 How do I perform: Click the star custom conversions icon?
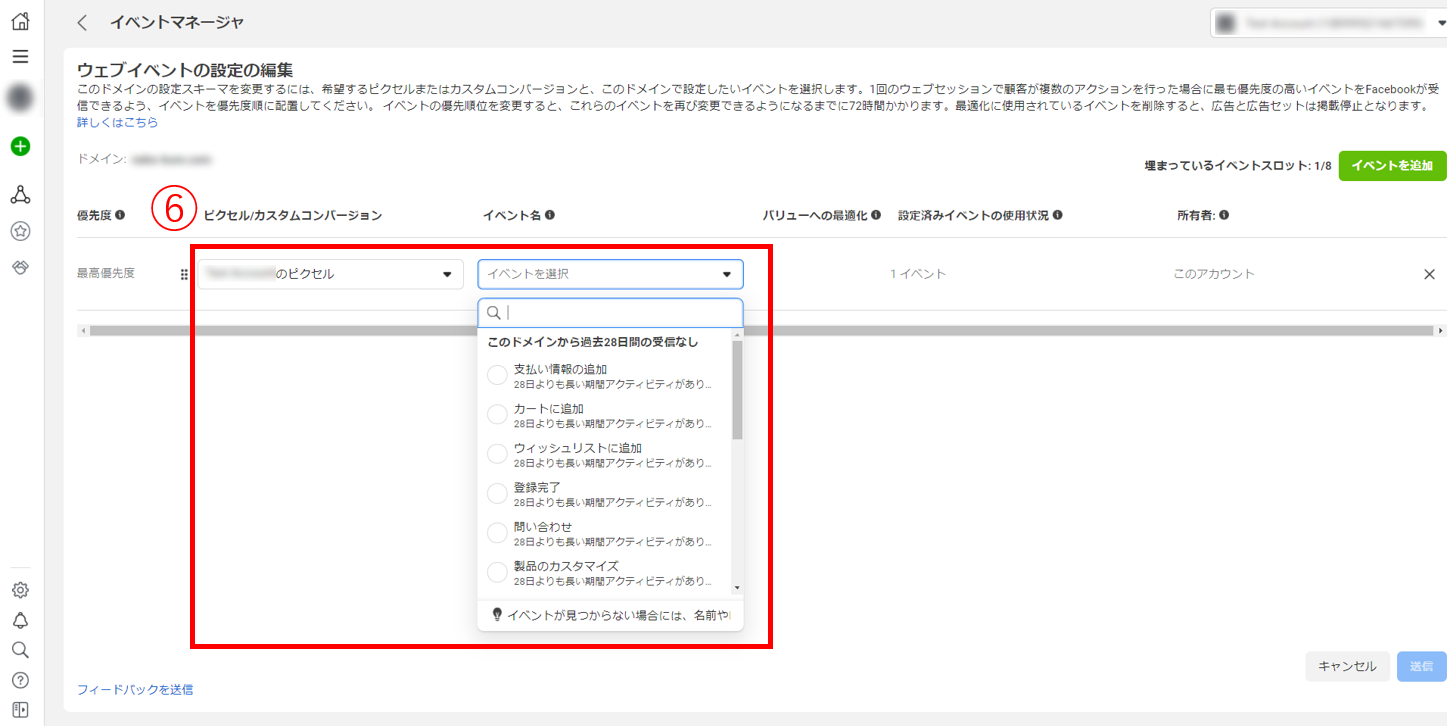[x=20, y=231]
